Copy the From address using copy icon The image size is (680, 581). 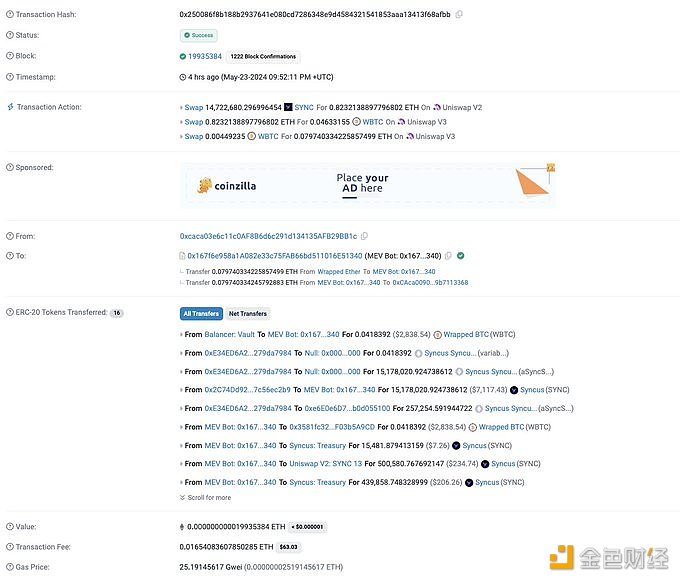pos(364,236)
